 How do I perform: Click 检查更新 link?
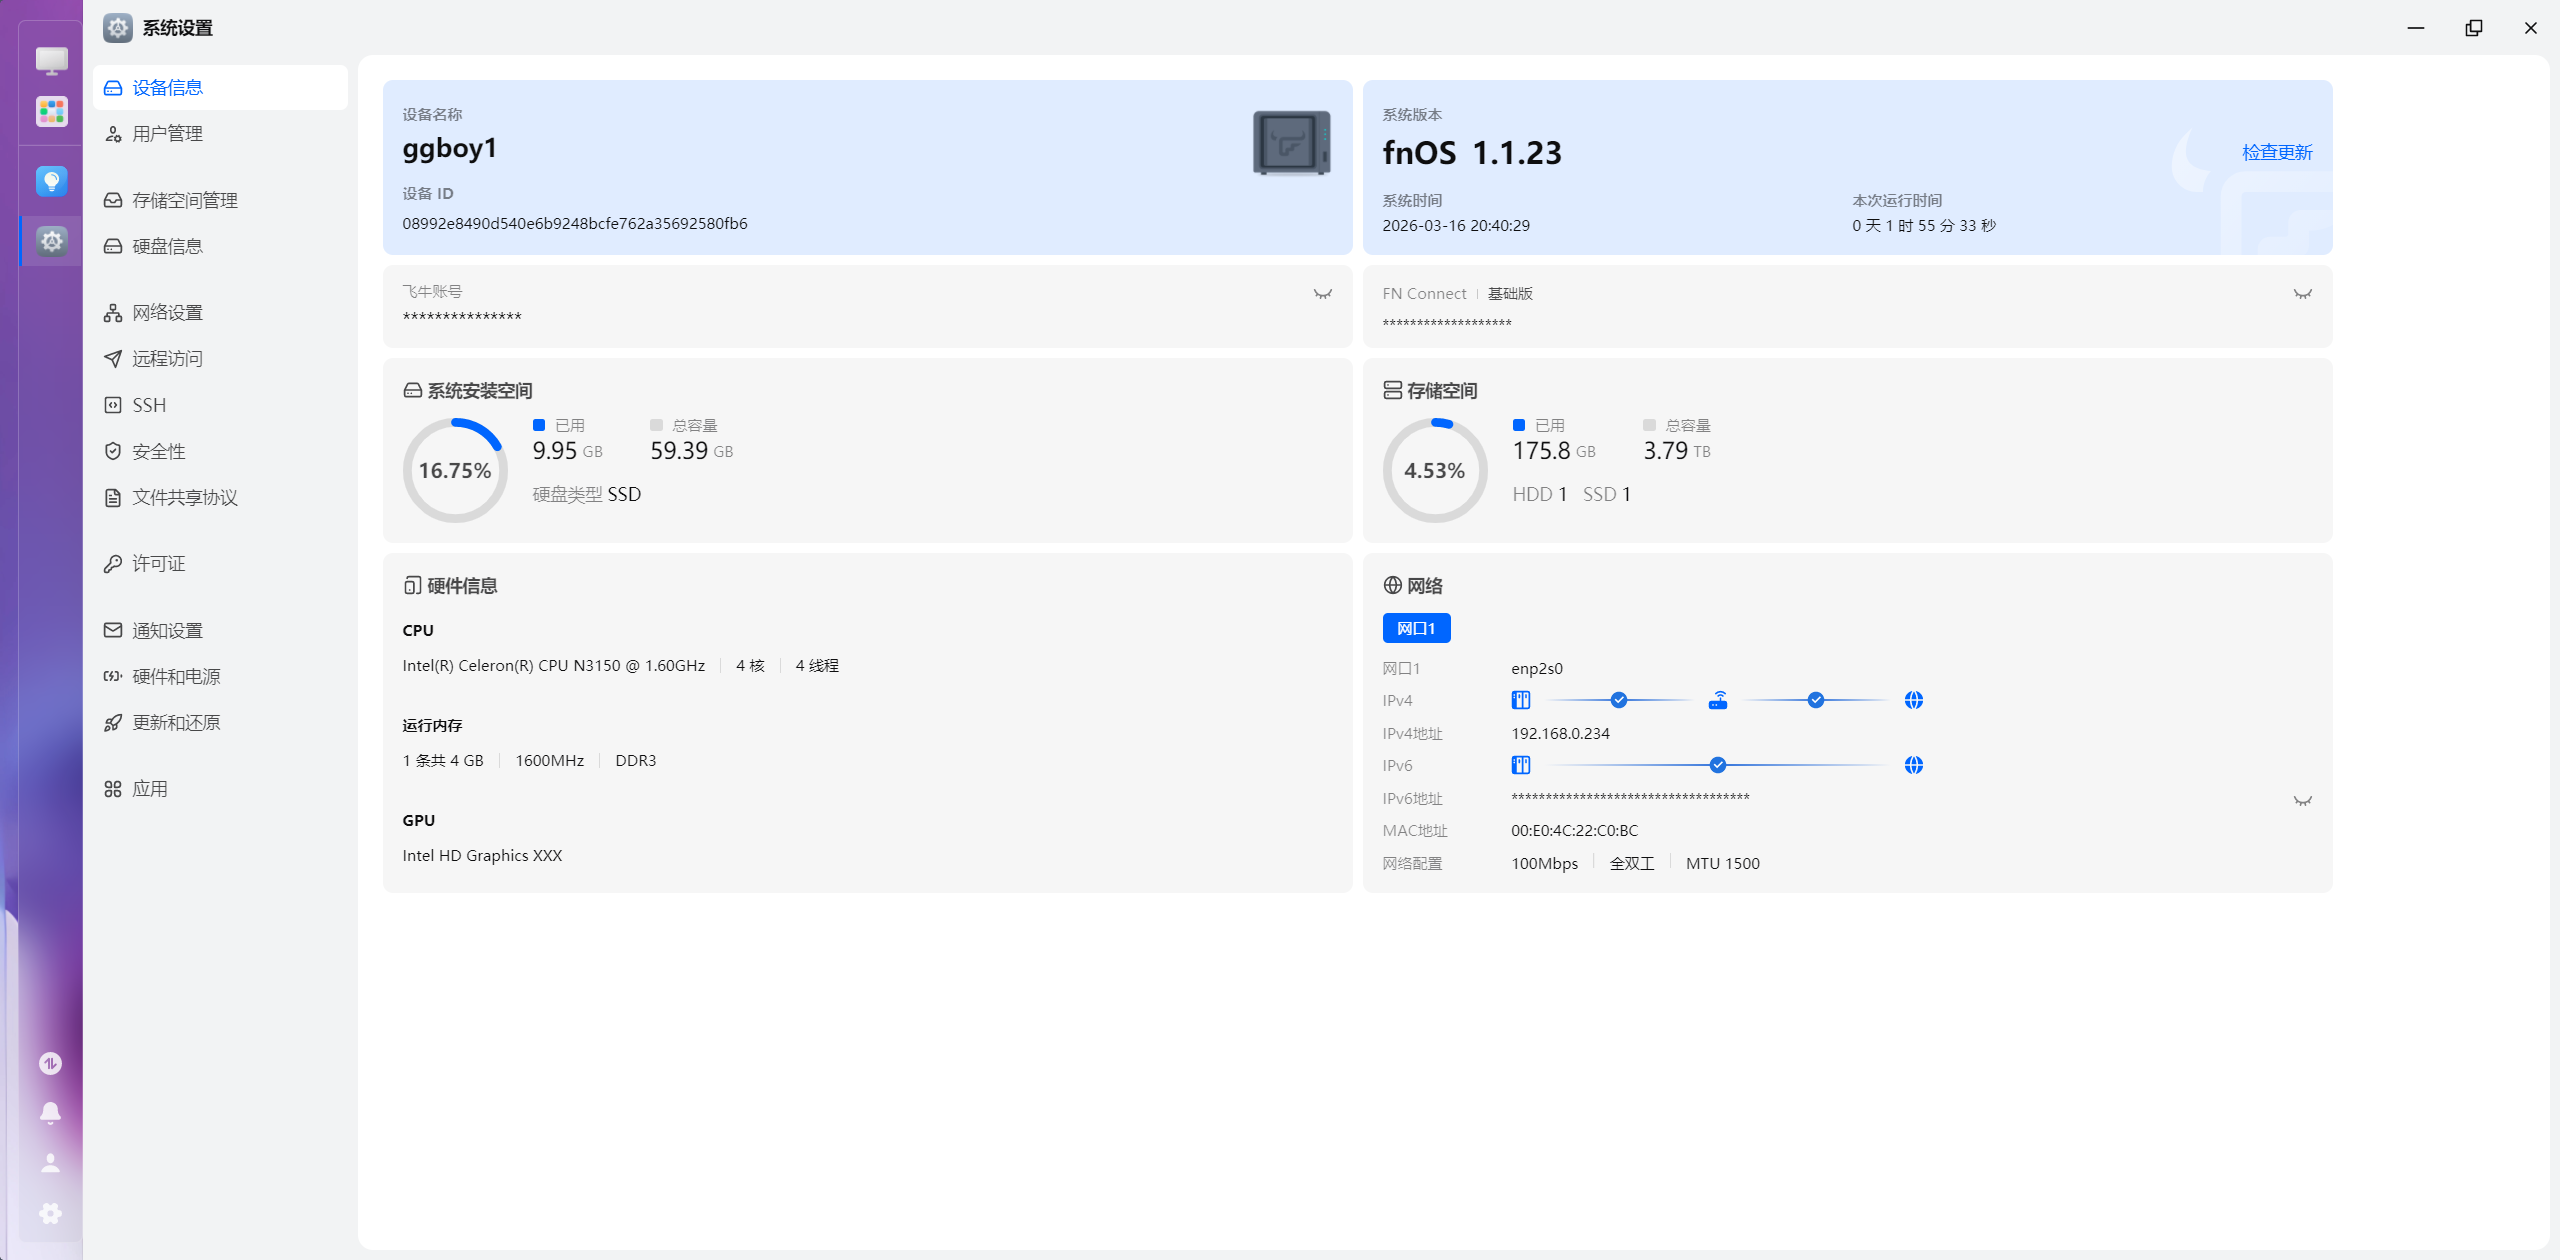[2276, 152]
